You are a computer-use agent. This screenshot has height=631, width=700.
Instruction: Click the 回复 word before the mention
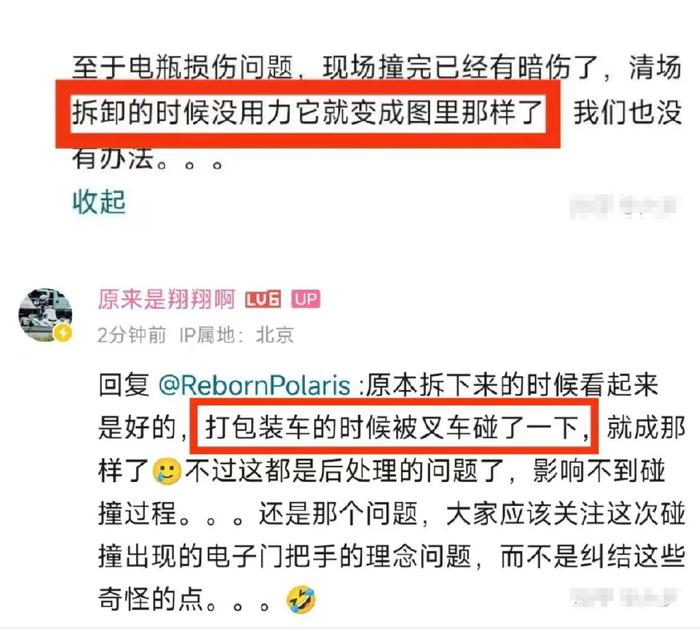pos(124,385)
